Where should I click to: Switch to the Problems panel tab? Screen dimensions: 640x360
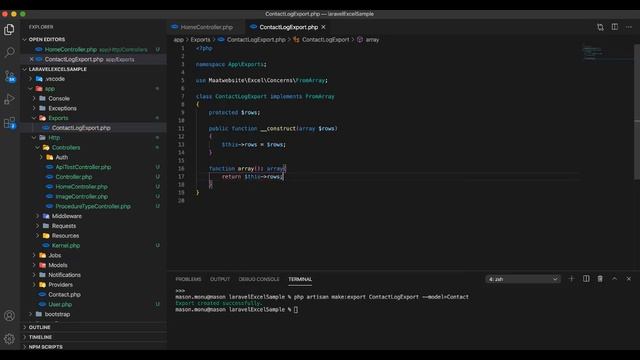[x=188, y=279]
